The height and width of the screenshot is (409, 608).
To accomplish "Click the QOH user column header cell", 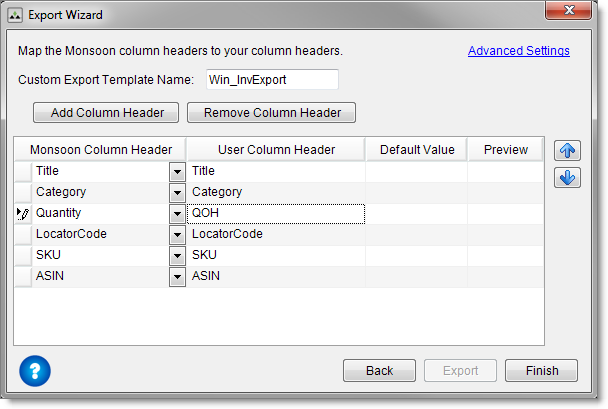I will pyautogui.click(x=275, y=213).
